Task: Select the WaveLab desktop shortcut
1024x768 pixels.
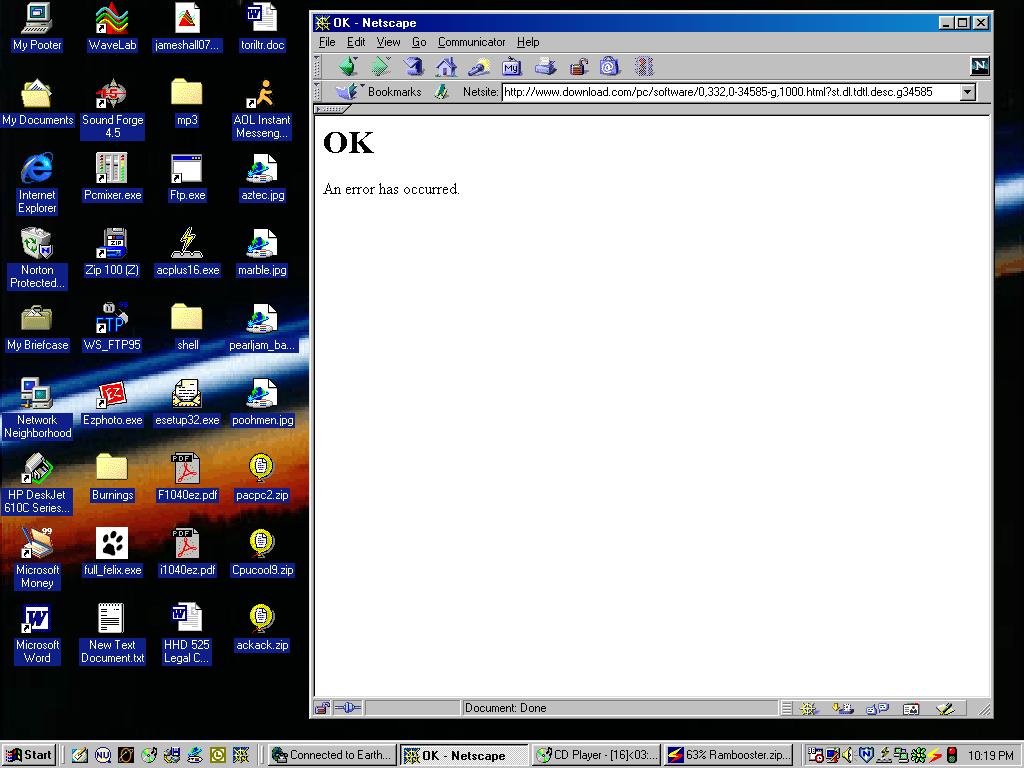Action: pyautogui.click(x=112, y=27)
